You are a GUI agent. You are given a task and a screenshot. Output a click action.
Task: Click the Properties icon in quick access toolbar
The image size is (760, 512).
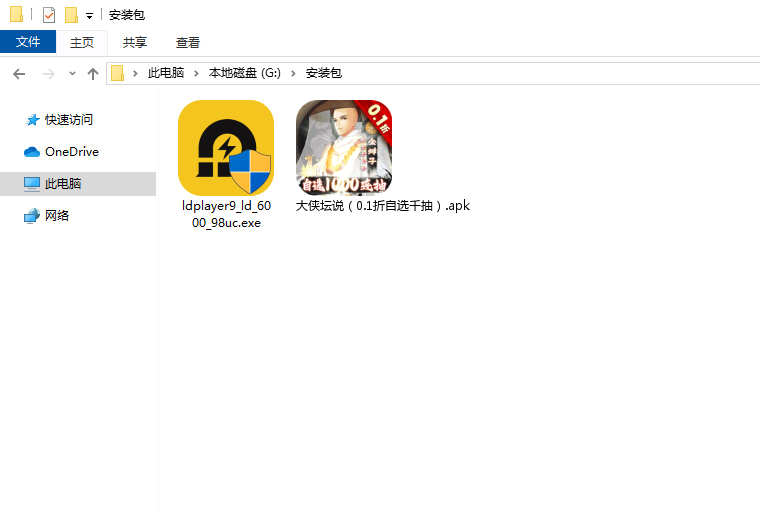[x=49, y=15]
